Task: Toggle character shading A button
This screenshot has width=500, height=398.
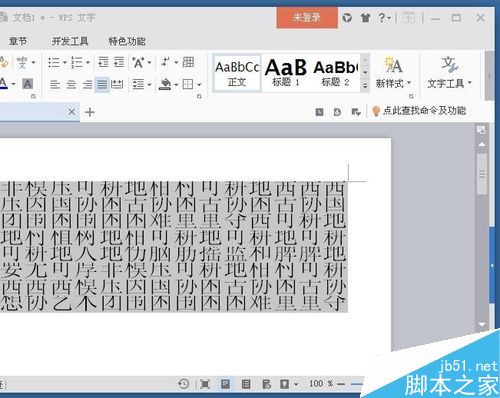Action: click(27, 84)
